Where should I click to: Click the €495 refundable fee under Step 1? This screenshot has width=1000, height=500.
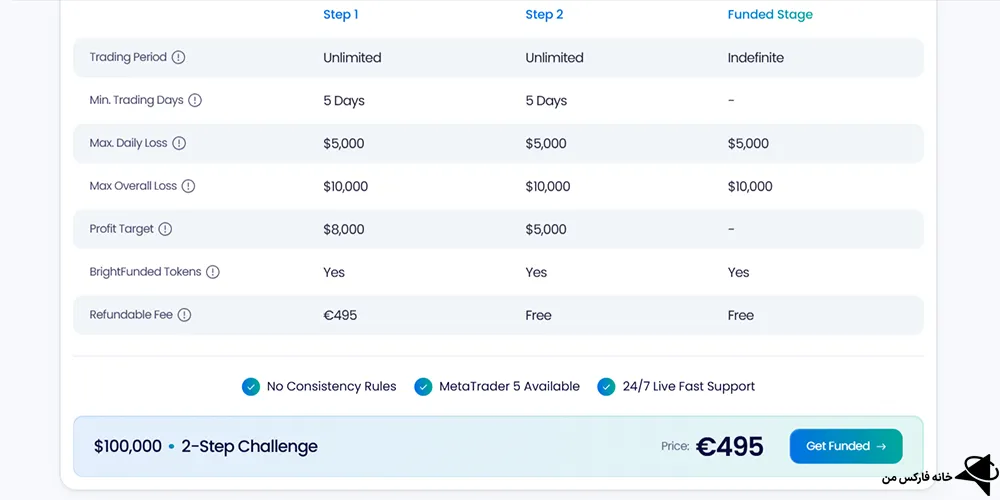(x=340, y=315)
